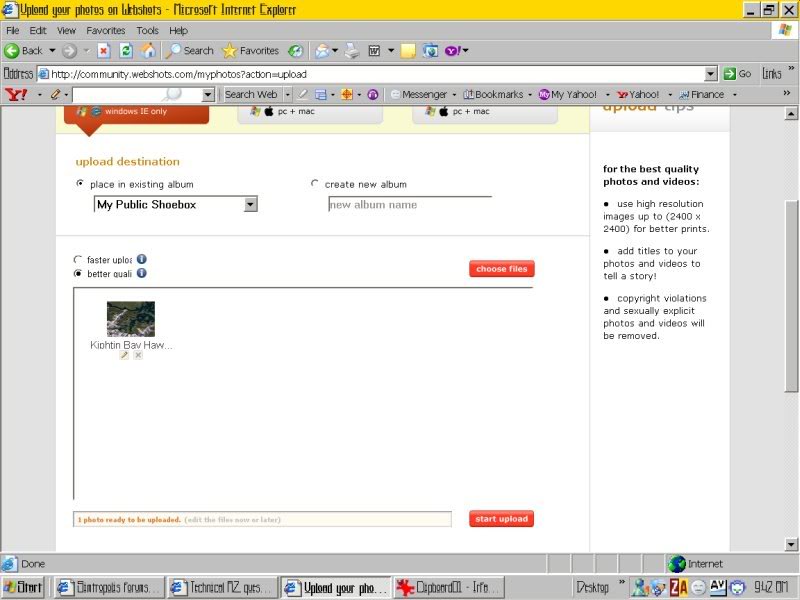The width and height of the screenshot is (800, 600).
Task: Remove photo using the X icon
Action: tap(138, 355)
